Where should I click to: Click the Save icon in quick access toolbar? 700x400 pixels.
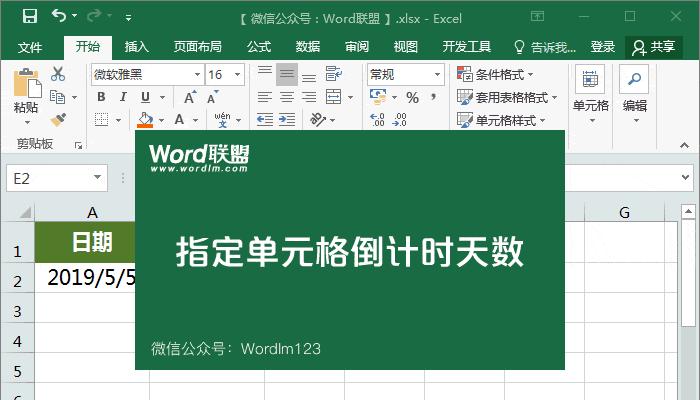30,17
